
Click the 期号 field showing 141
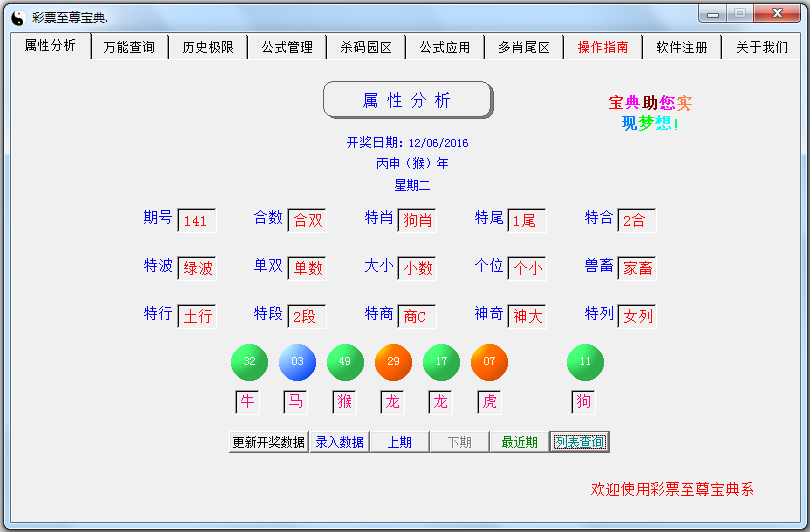pyautogui.click(x=197, y=221)
